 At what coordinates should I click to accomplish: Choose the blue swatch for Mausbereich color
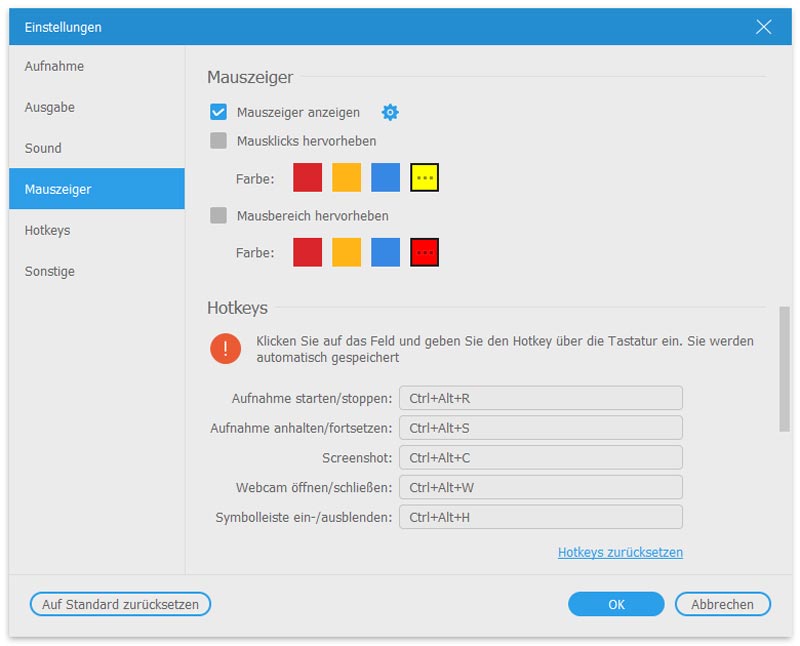pos(385,252)
